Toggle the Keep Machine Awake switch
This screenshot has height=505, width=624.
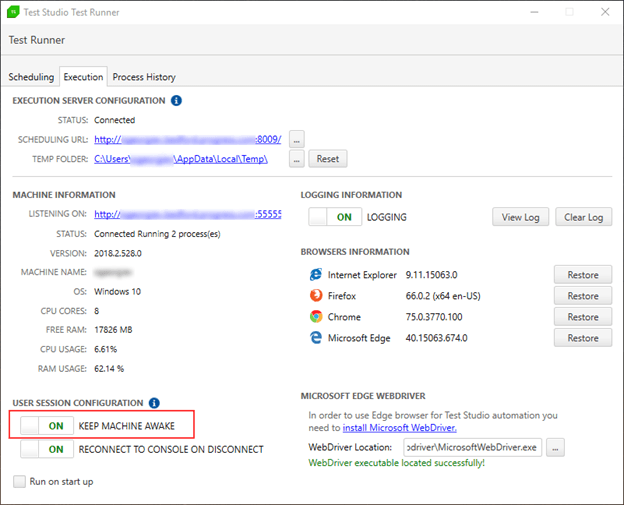coord(47,425)
